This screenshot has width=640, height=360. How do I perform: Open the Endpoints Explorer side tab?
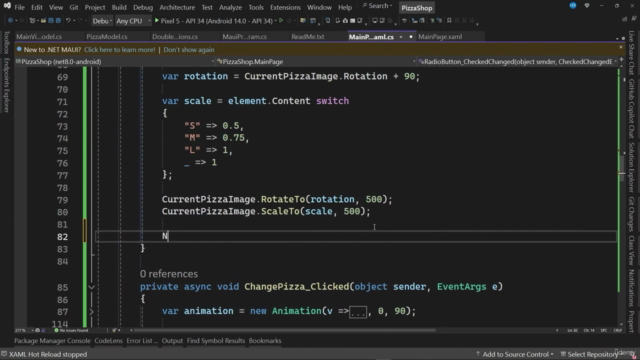tap(6, 85)
